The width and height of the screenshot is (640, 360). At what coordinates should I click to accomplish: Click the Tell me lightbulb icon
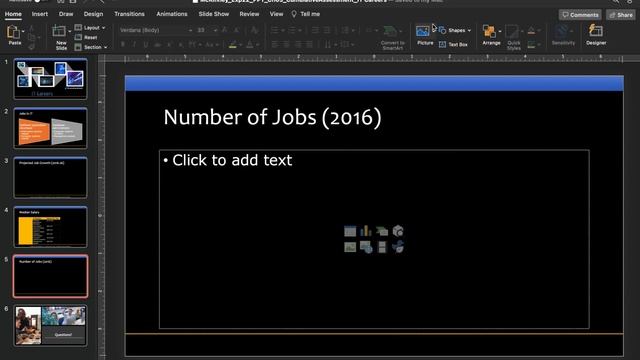294,14
